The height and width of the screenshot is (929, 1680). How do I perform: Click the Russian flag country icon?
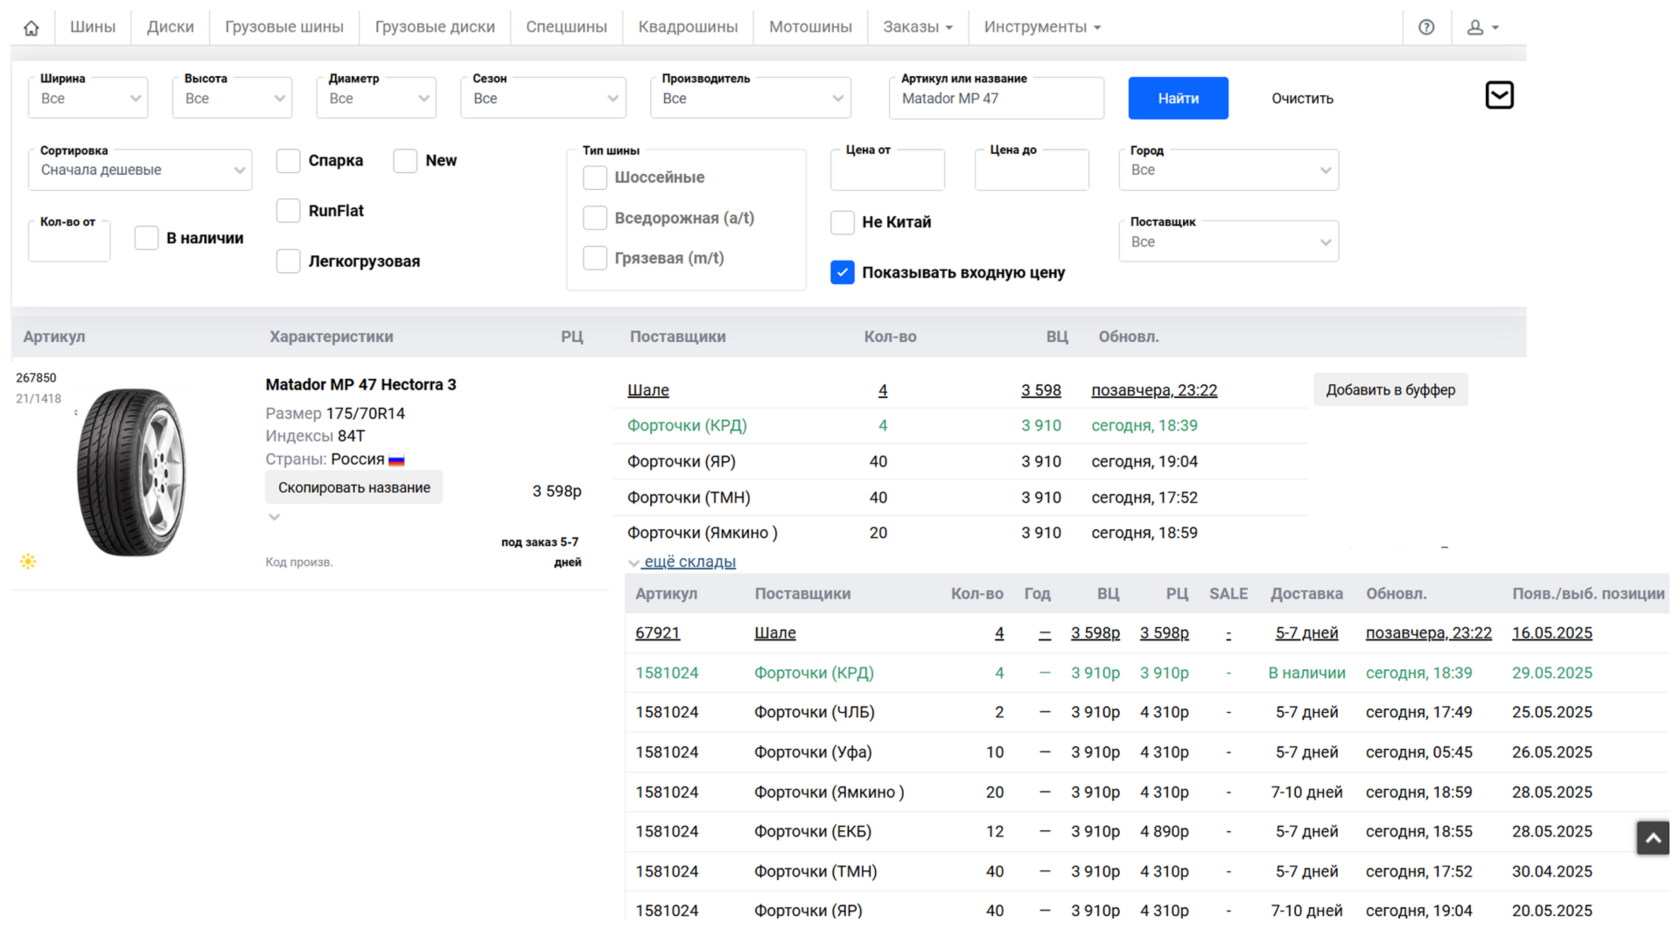click(x=396, y=460)
